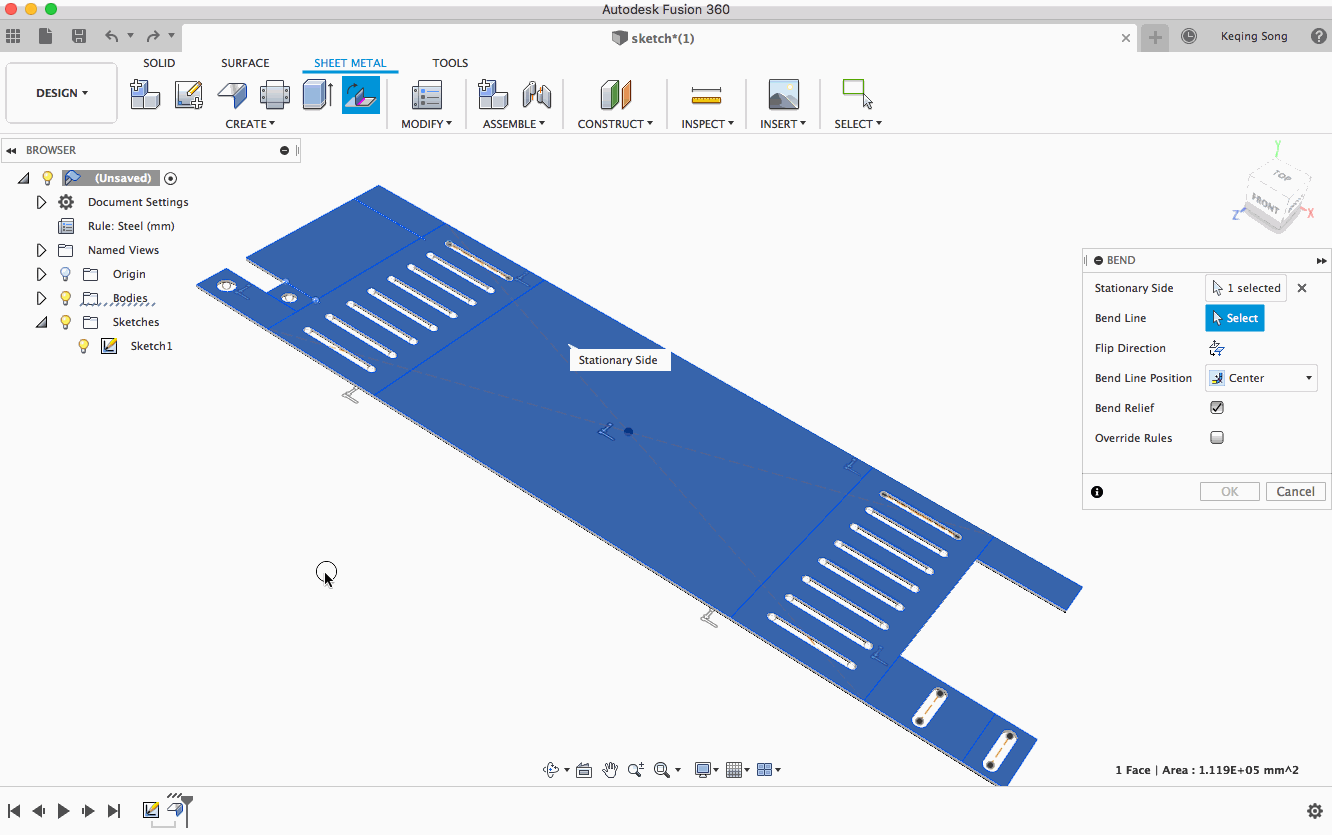Enable the Override Rules checkbox
The width and height of the screenshot is (1332, 835).
coord(1217,438)
